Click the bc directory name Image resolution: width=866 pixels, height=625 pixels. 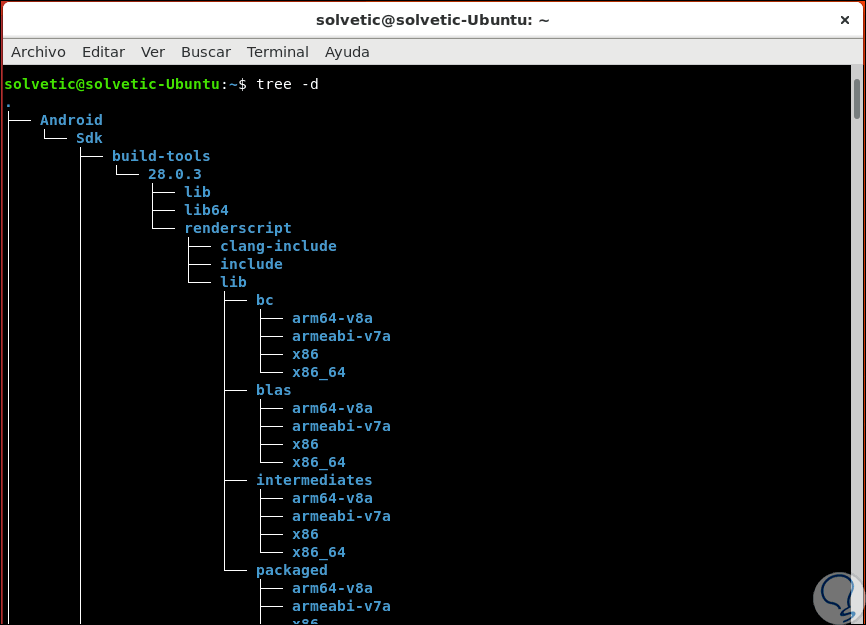coord(264,300)
